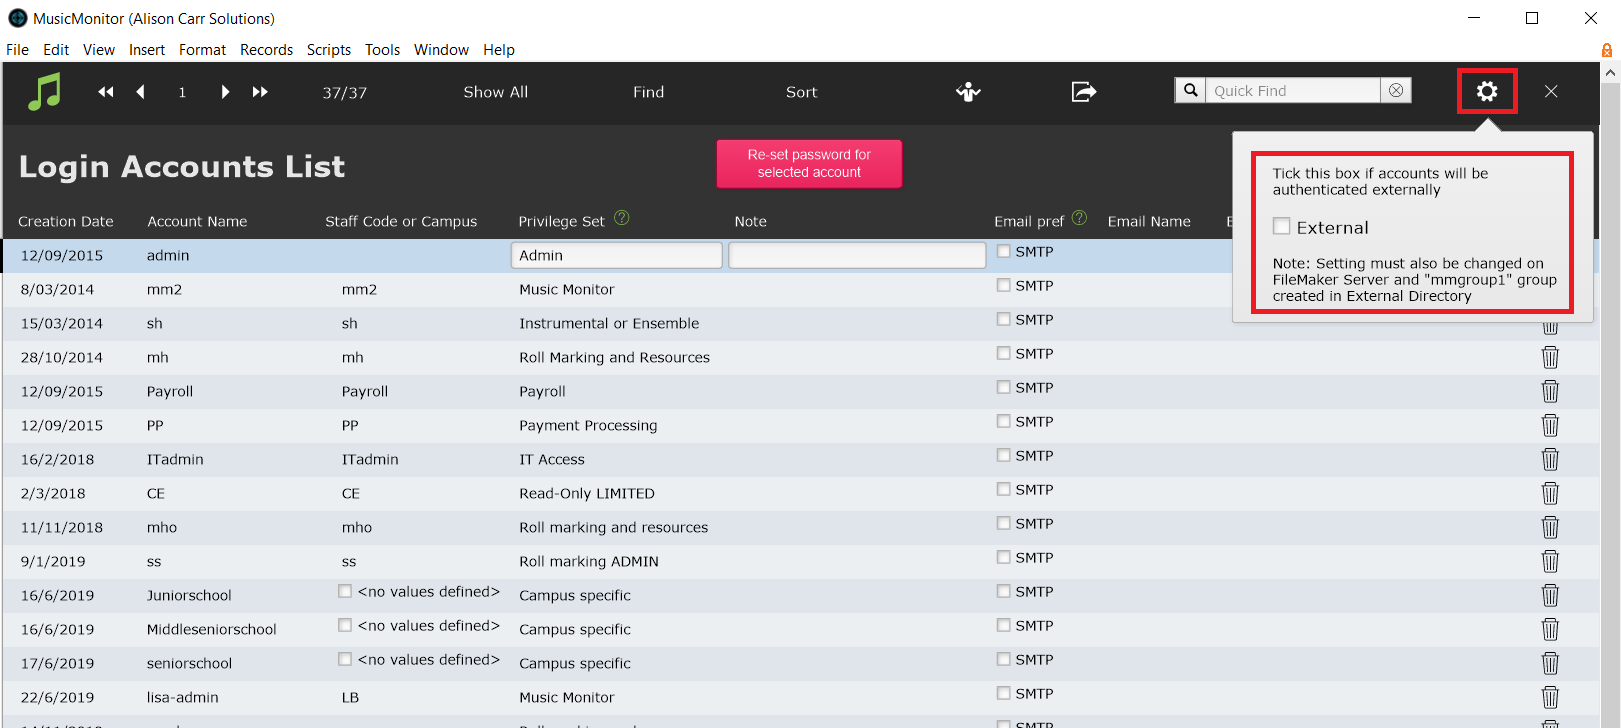Delete the Middleseniorschool account via trash icon
The image size is (1621, 728).
(x=1550, y=629)
